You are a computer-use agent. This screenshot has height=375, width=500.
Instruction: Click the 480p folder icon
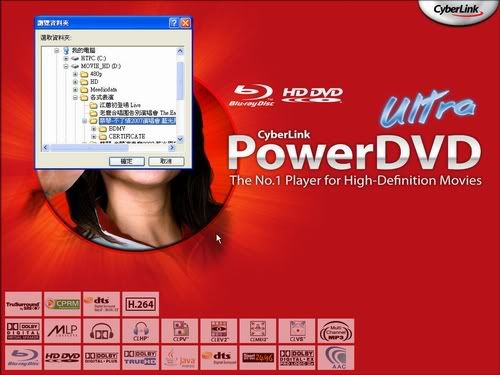84,74
